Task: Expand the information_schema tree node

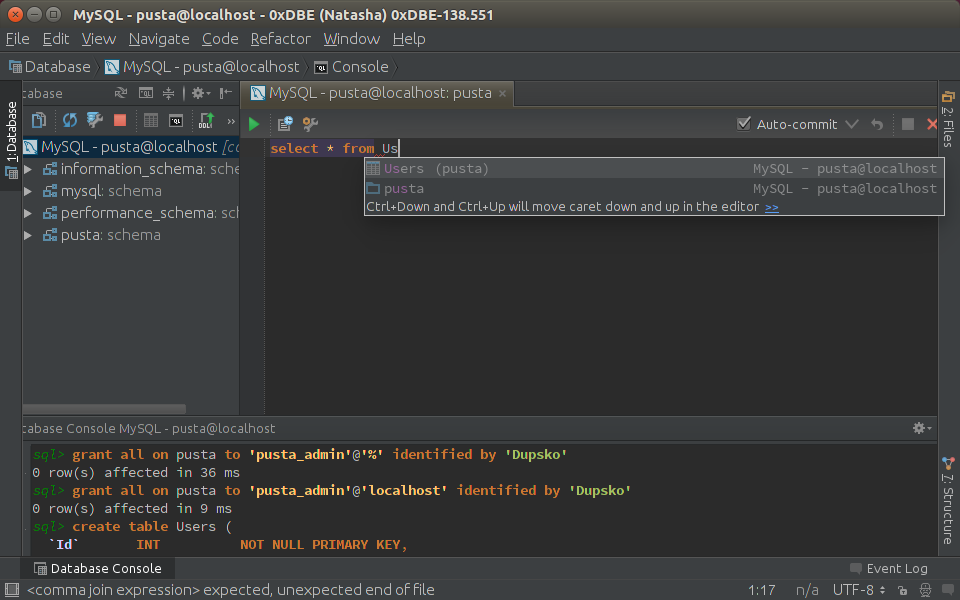Action: pos(28,169)
